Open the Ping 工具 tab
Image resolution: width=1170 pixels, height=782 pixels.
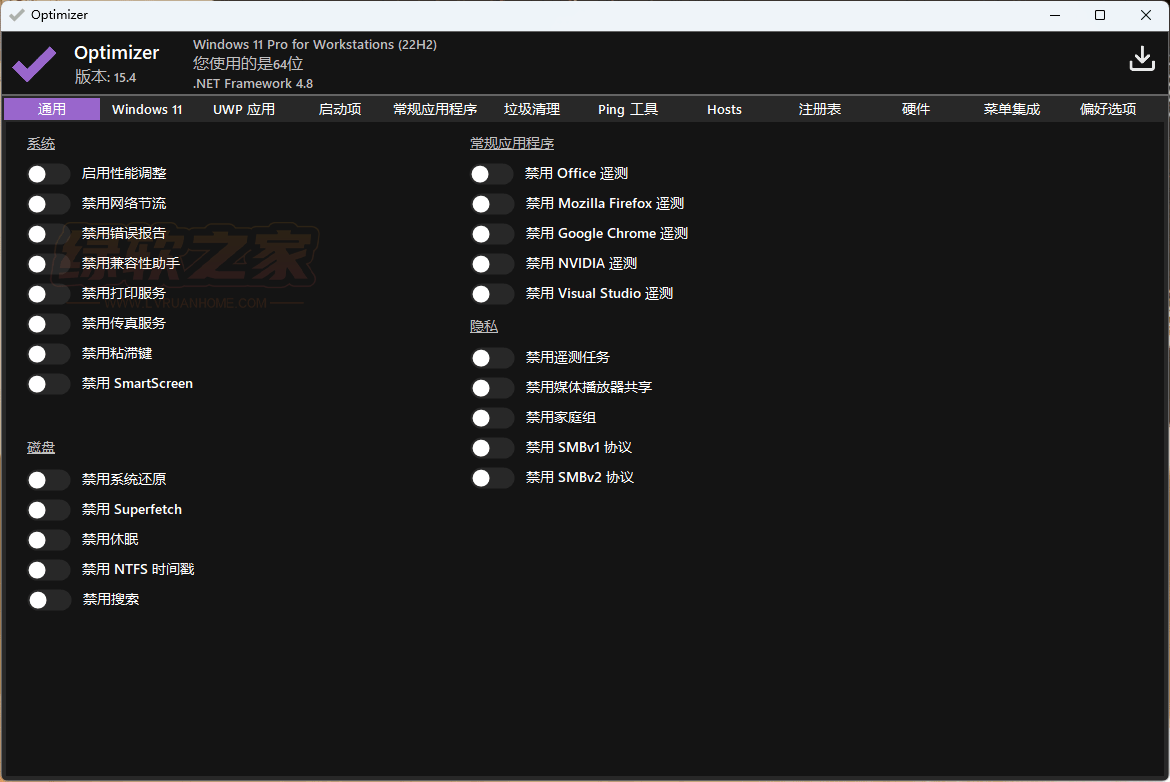628,109
